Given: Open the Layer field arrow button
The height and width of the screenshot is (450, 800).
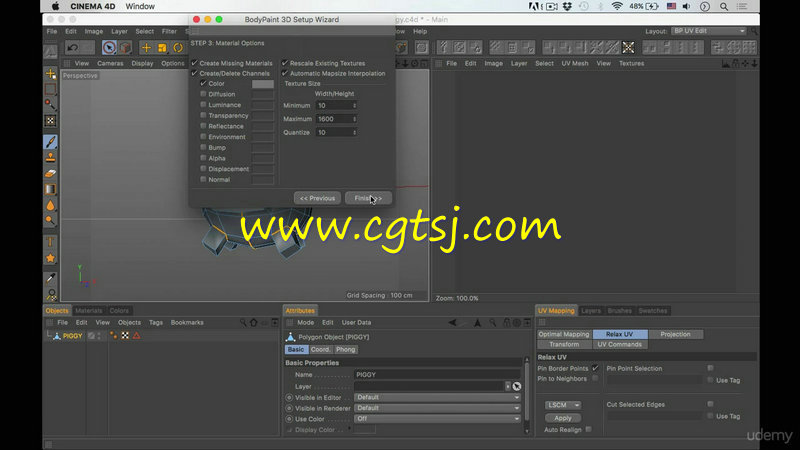Looking at the screenshot, I should pyautogui.click(x=508, y=386).
